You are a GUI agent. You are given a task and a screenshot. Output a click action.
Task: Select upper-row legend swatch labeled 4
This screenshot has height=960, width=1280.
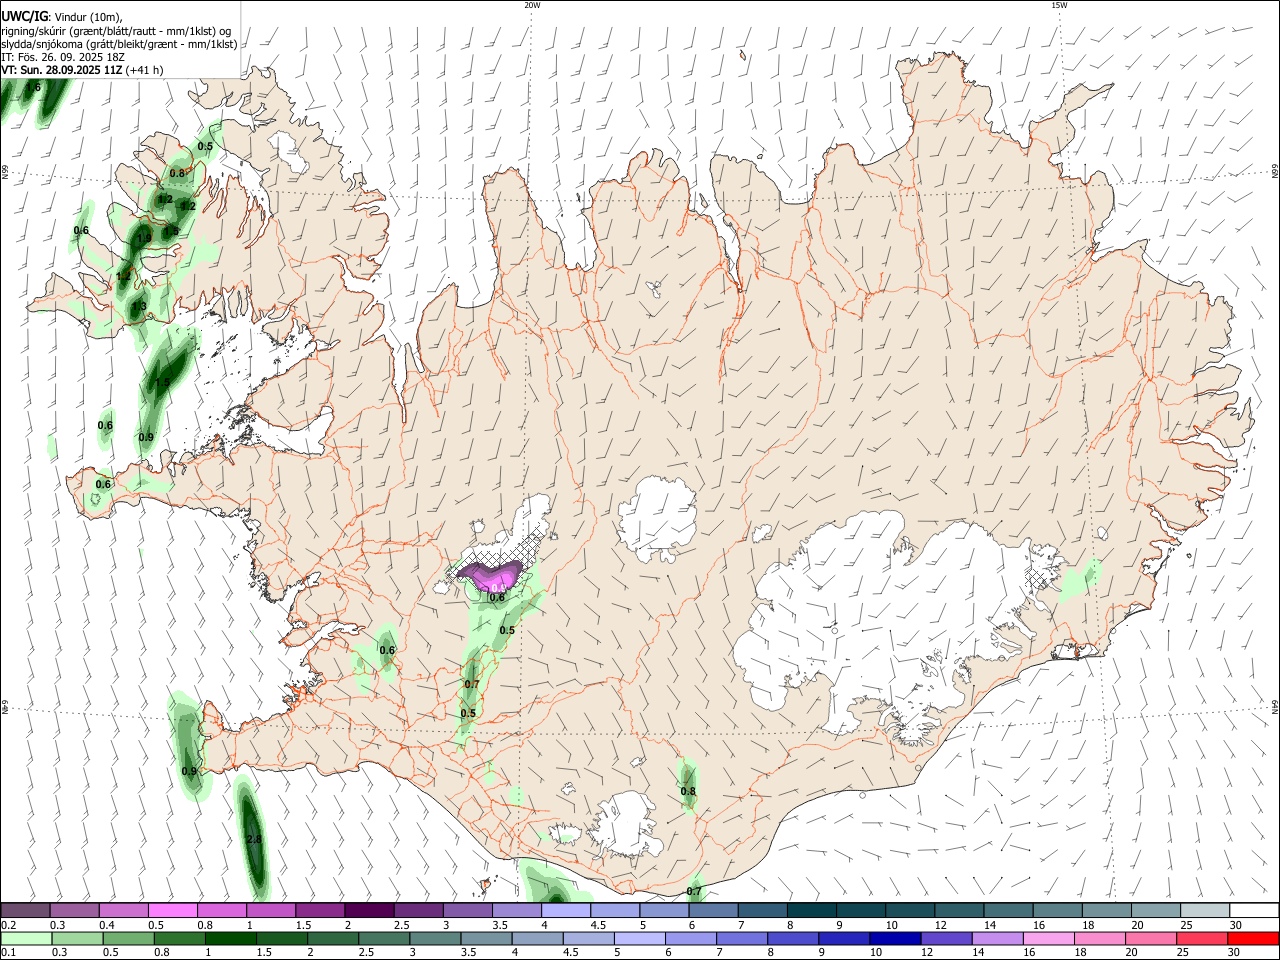566,910
